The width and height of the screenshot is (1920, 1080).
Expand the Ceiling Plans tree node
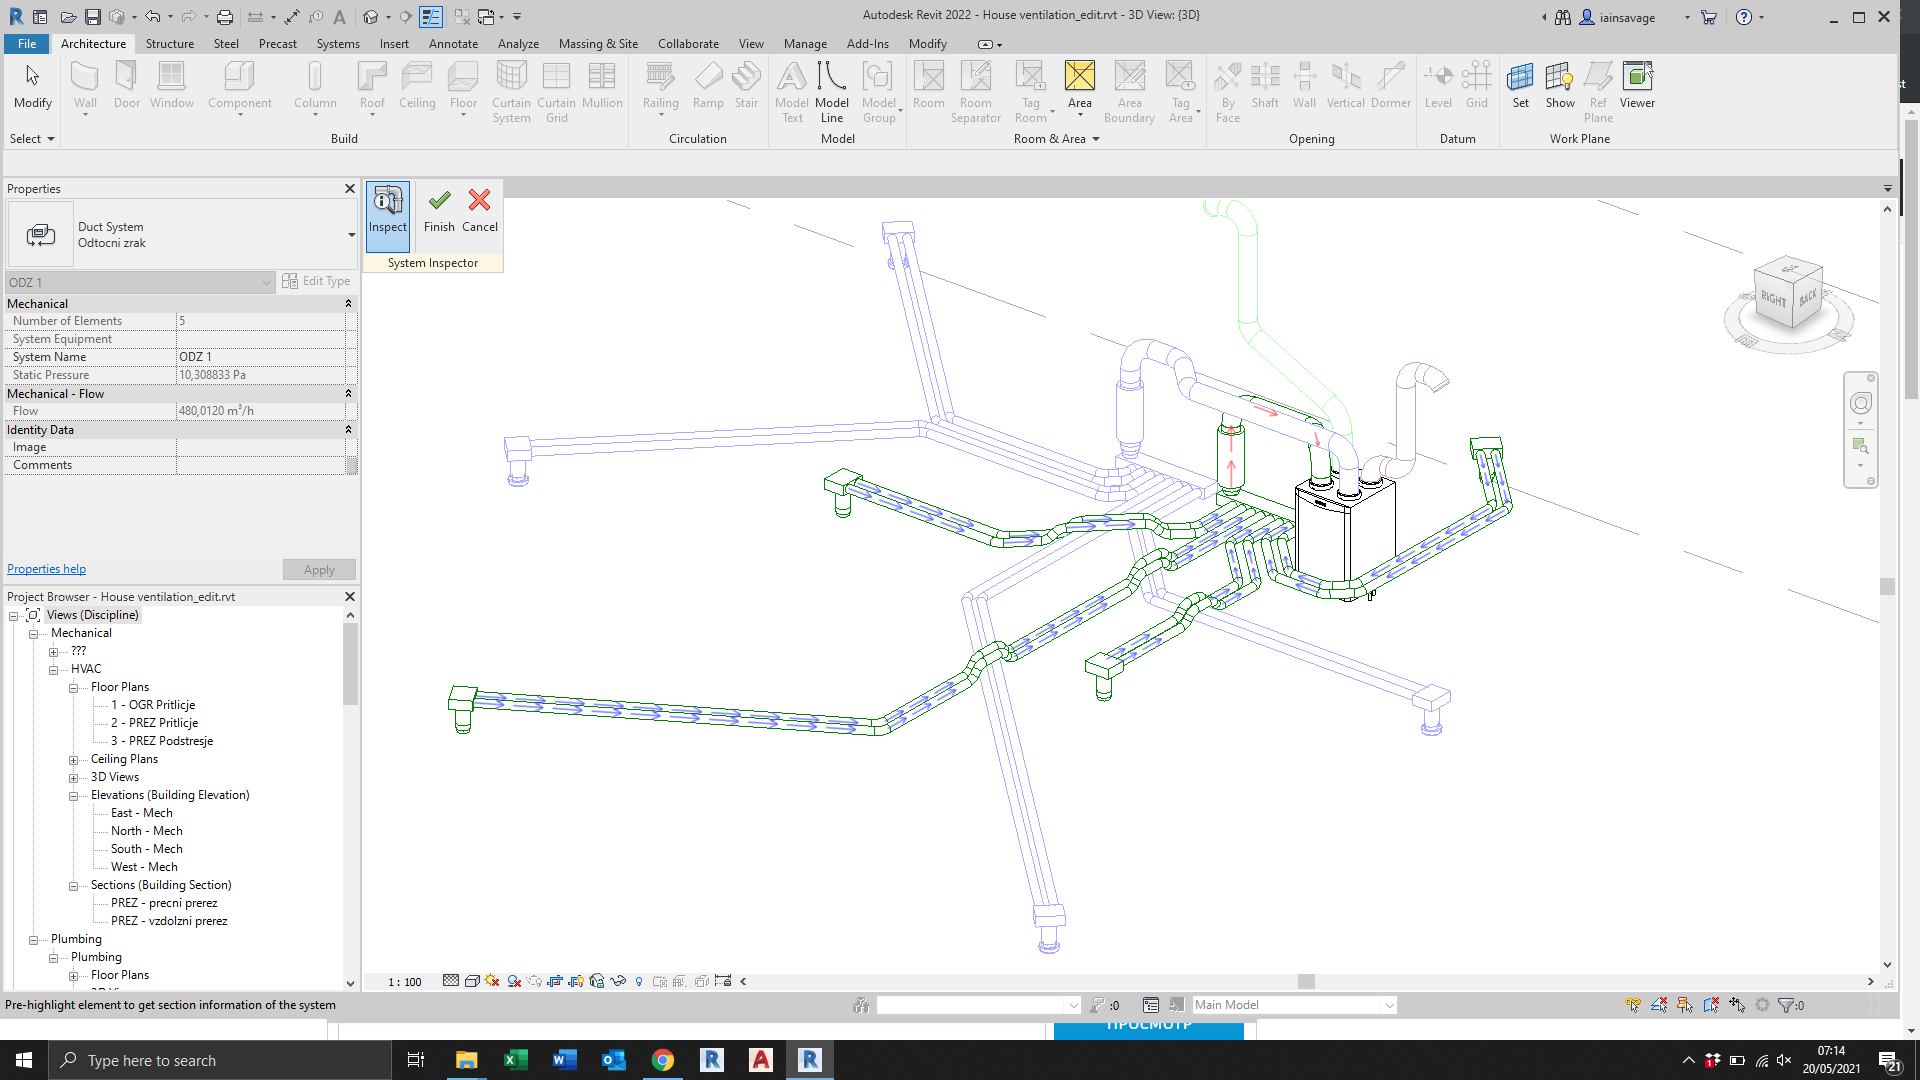pyautogui.click(x=73, y=760)
